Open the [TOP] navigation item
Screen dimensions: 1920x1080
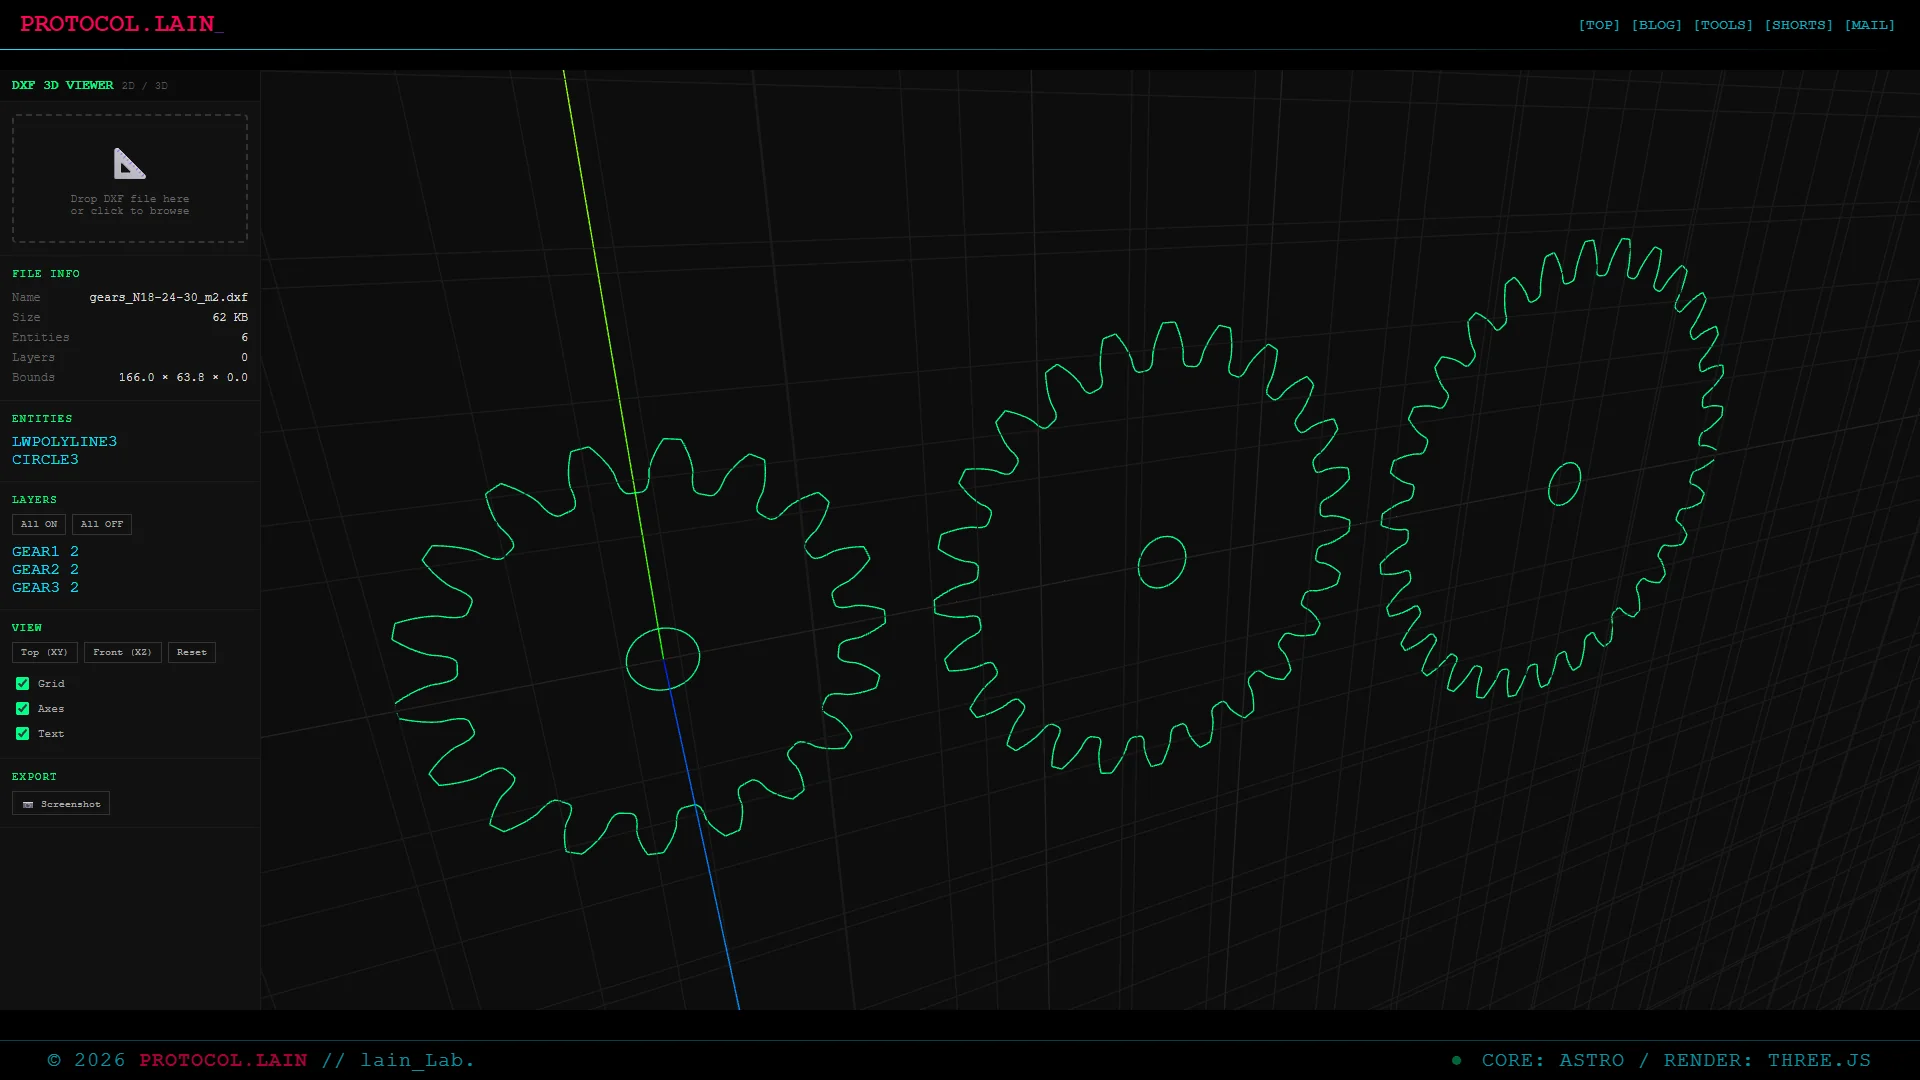[1599, 25]
